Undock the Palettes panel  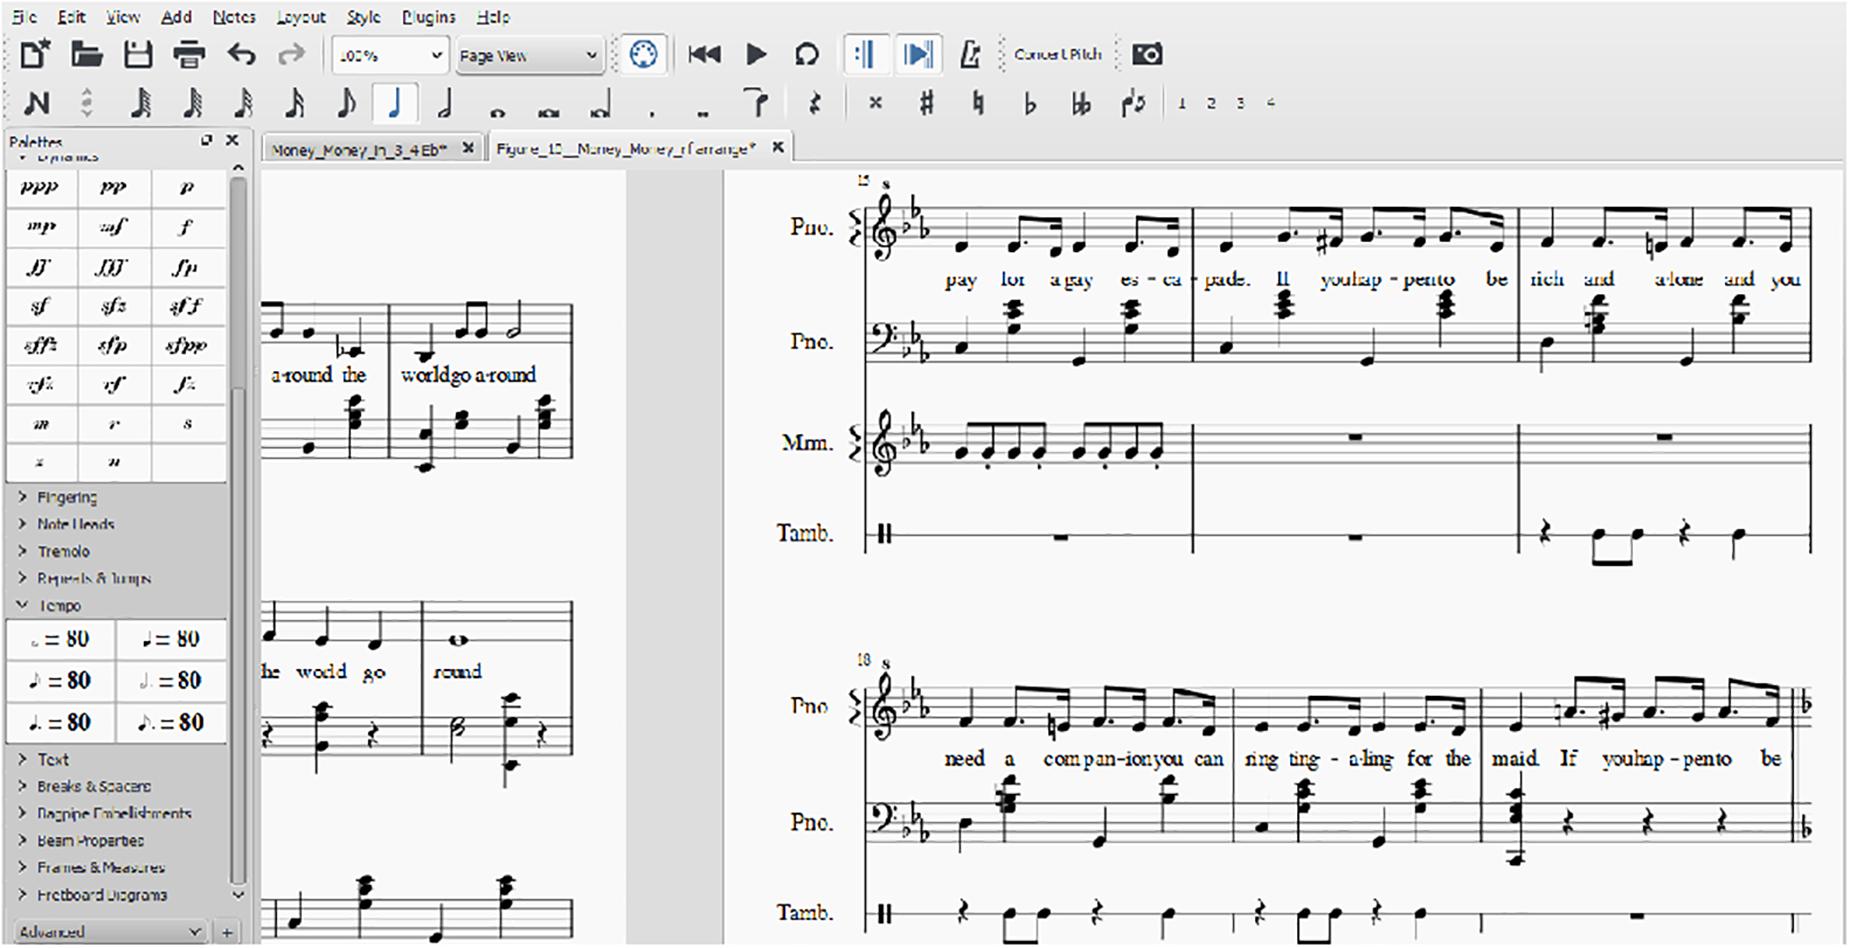pos(206,140)
